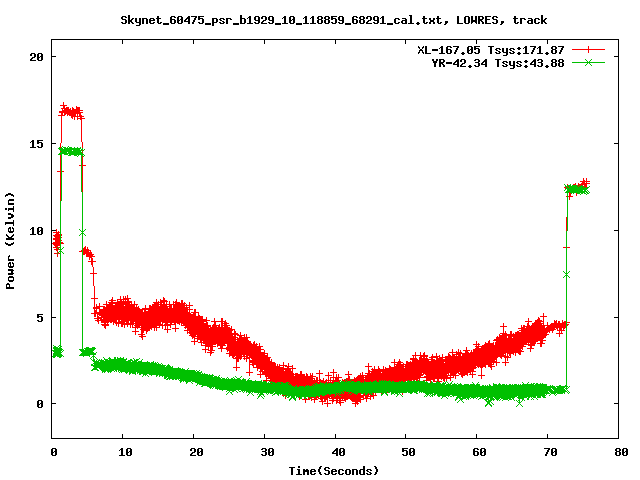640x480 pixels.
Task: Click the Time(Seconds) x-axis label
Action: pos(333,471)
